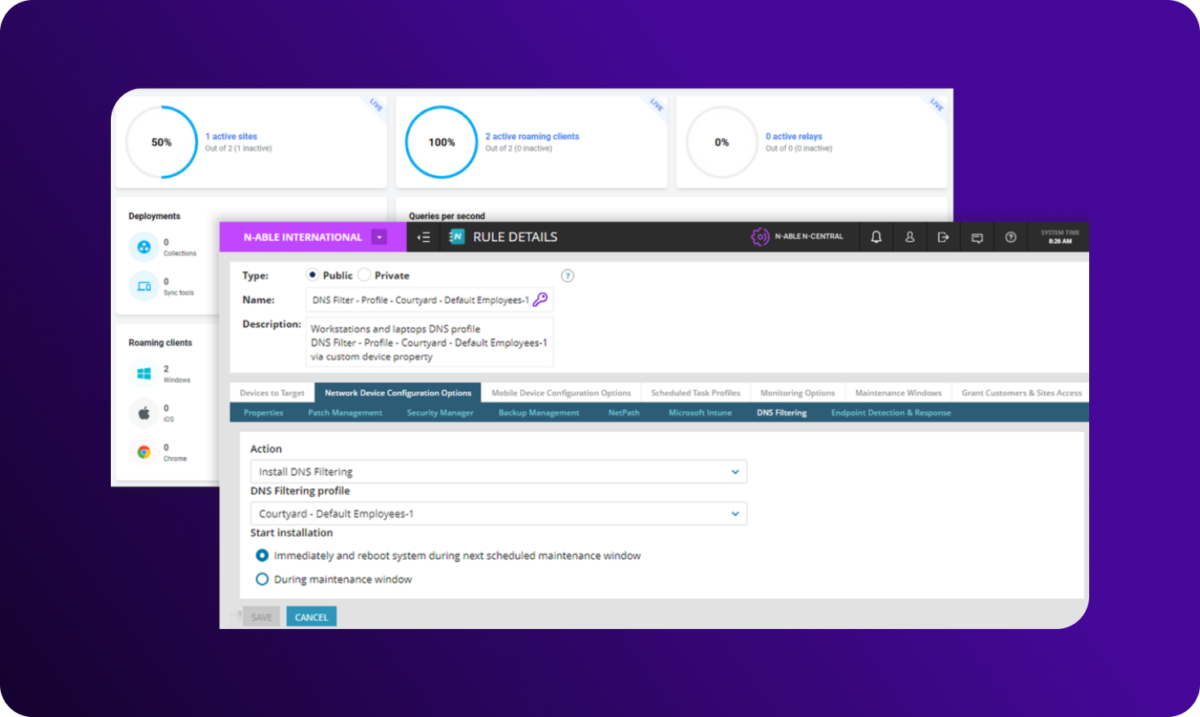Screen dimensions: 1200x717
Task: Click the 100% roaming clients progress ring
Action: click(x=441, y=142)
